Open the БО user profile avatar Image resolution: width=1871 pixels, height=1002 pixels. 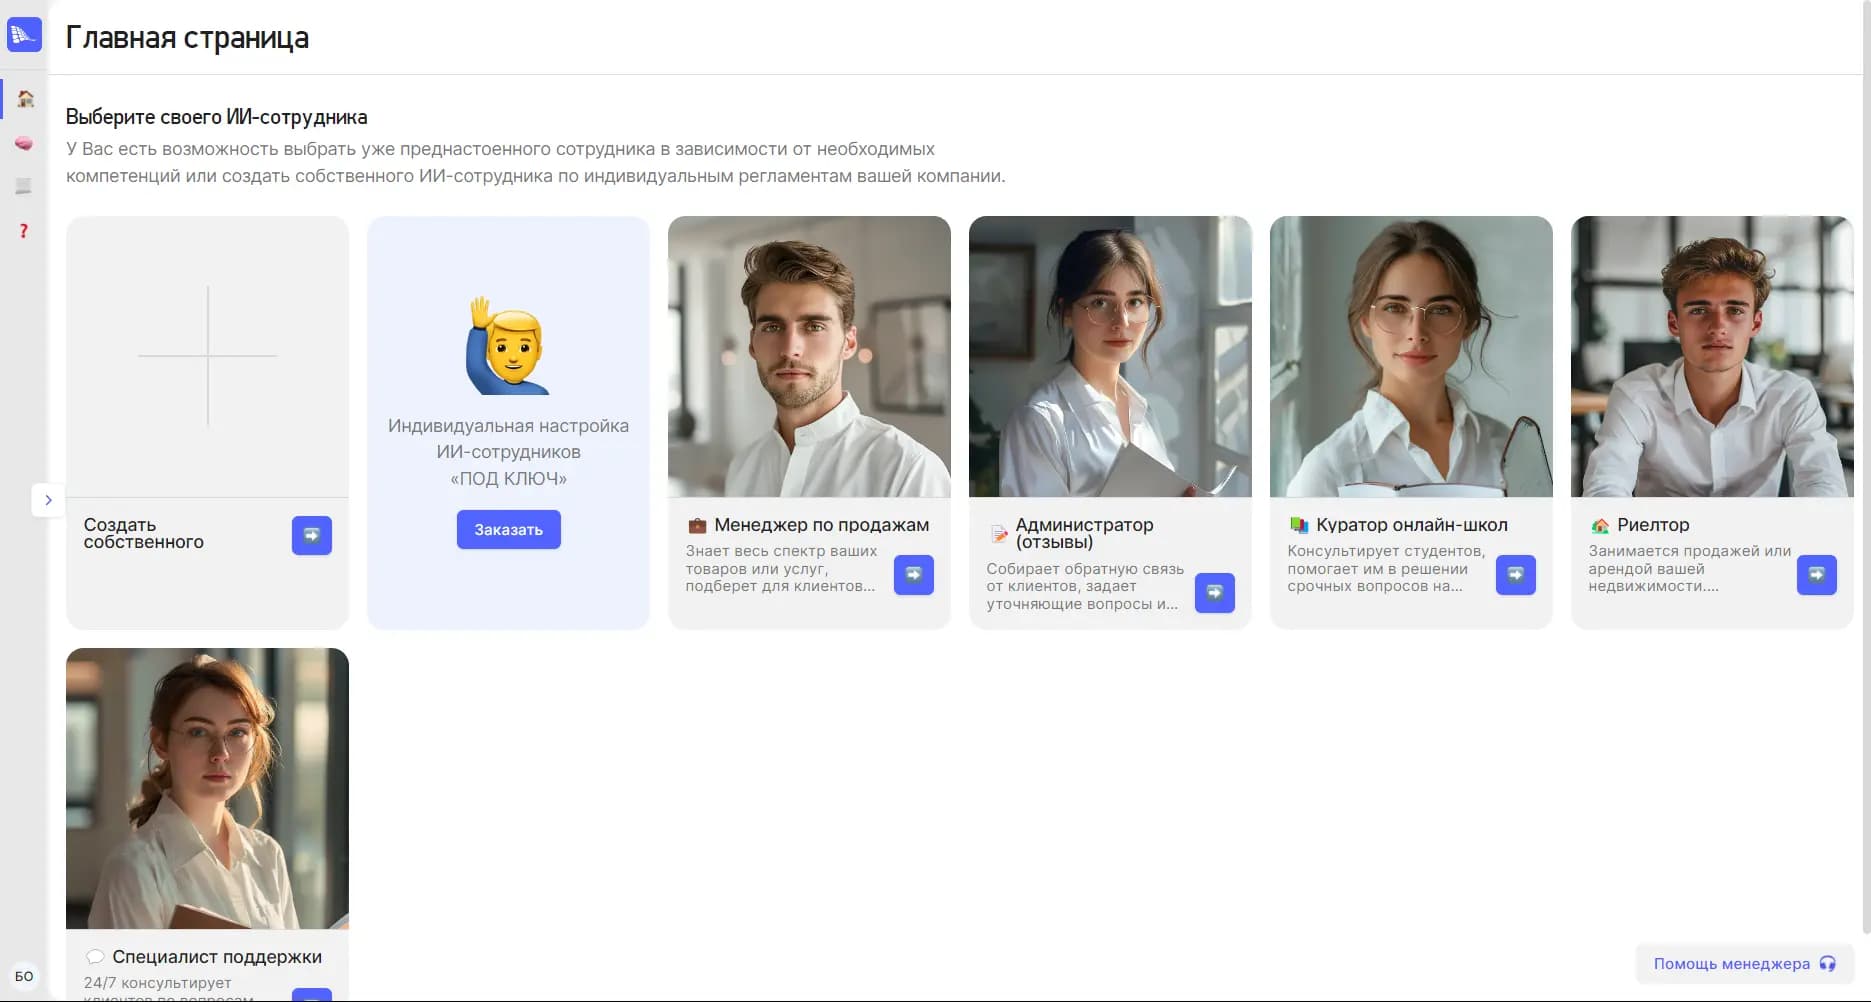point(24,976)
